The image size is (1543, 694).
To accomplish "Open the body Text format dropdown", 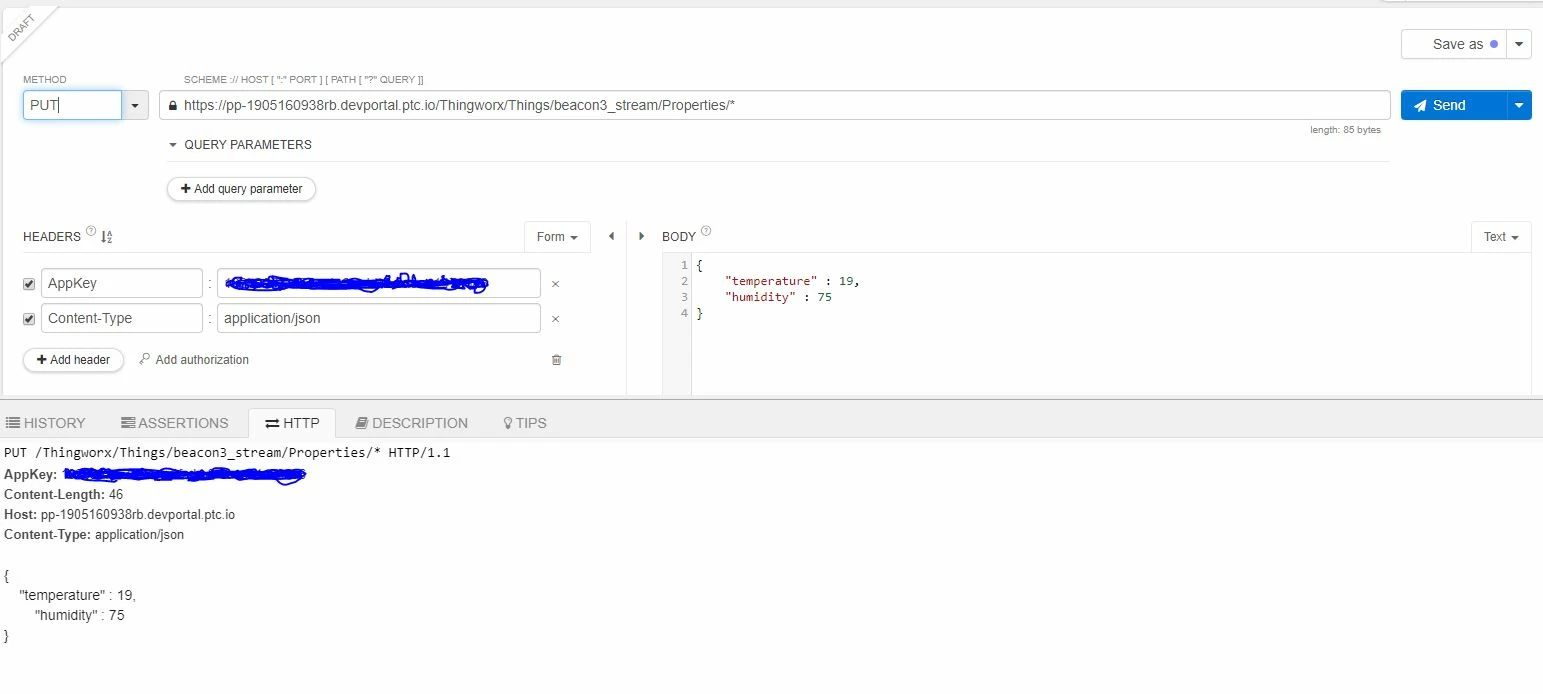I will [1501, 237].
